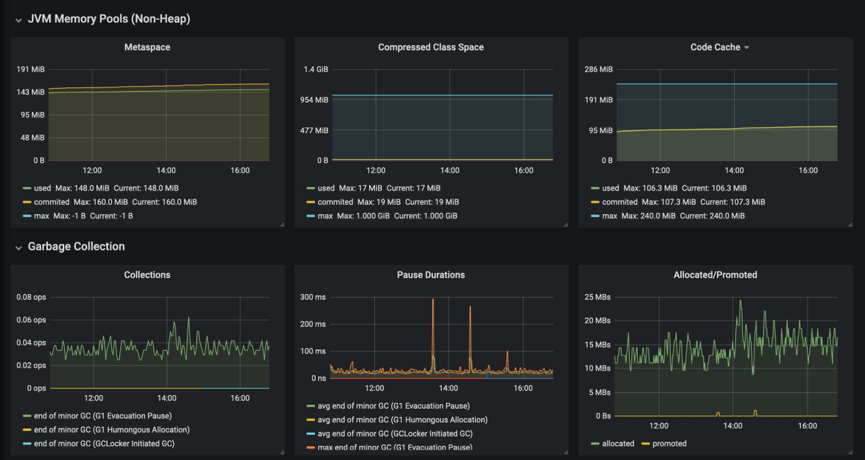The height and width of the screenshot is (460, 865).
Task: Click the Metaspace max legend blue color swatch
Action: click(x=27, y=216)
